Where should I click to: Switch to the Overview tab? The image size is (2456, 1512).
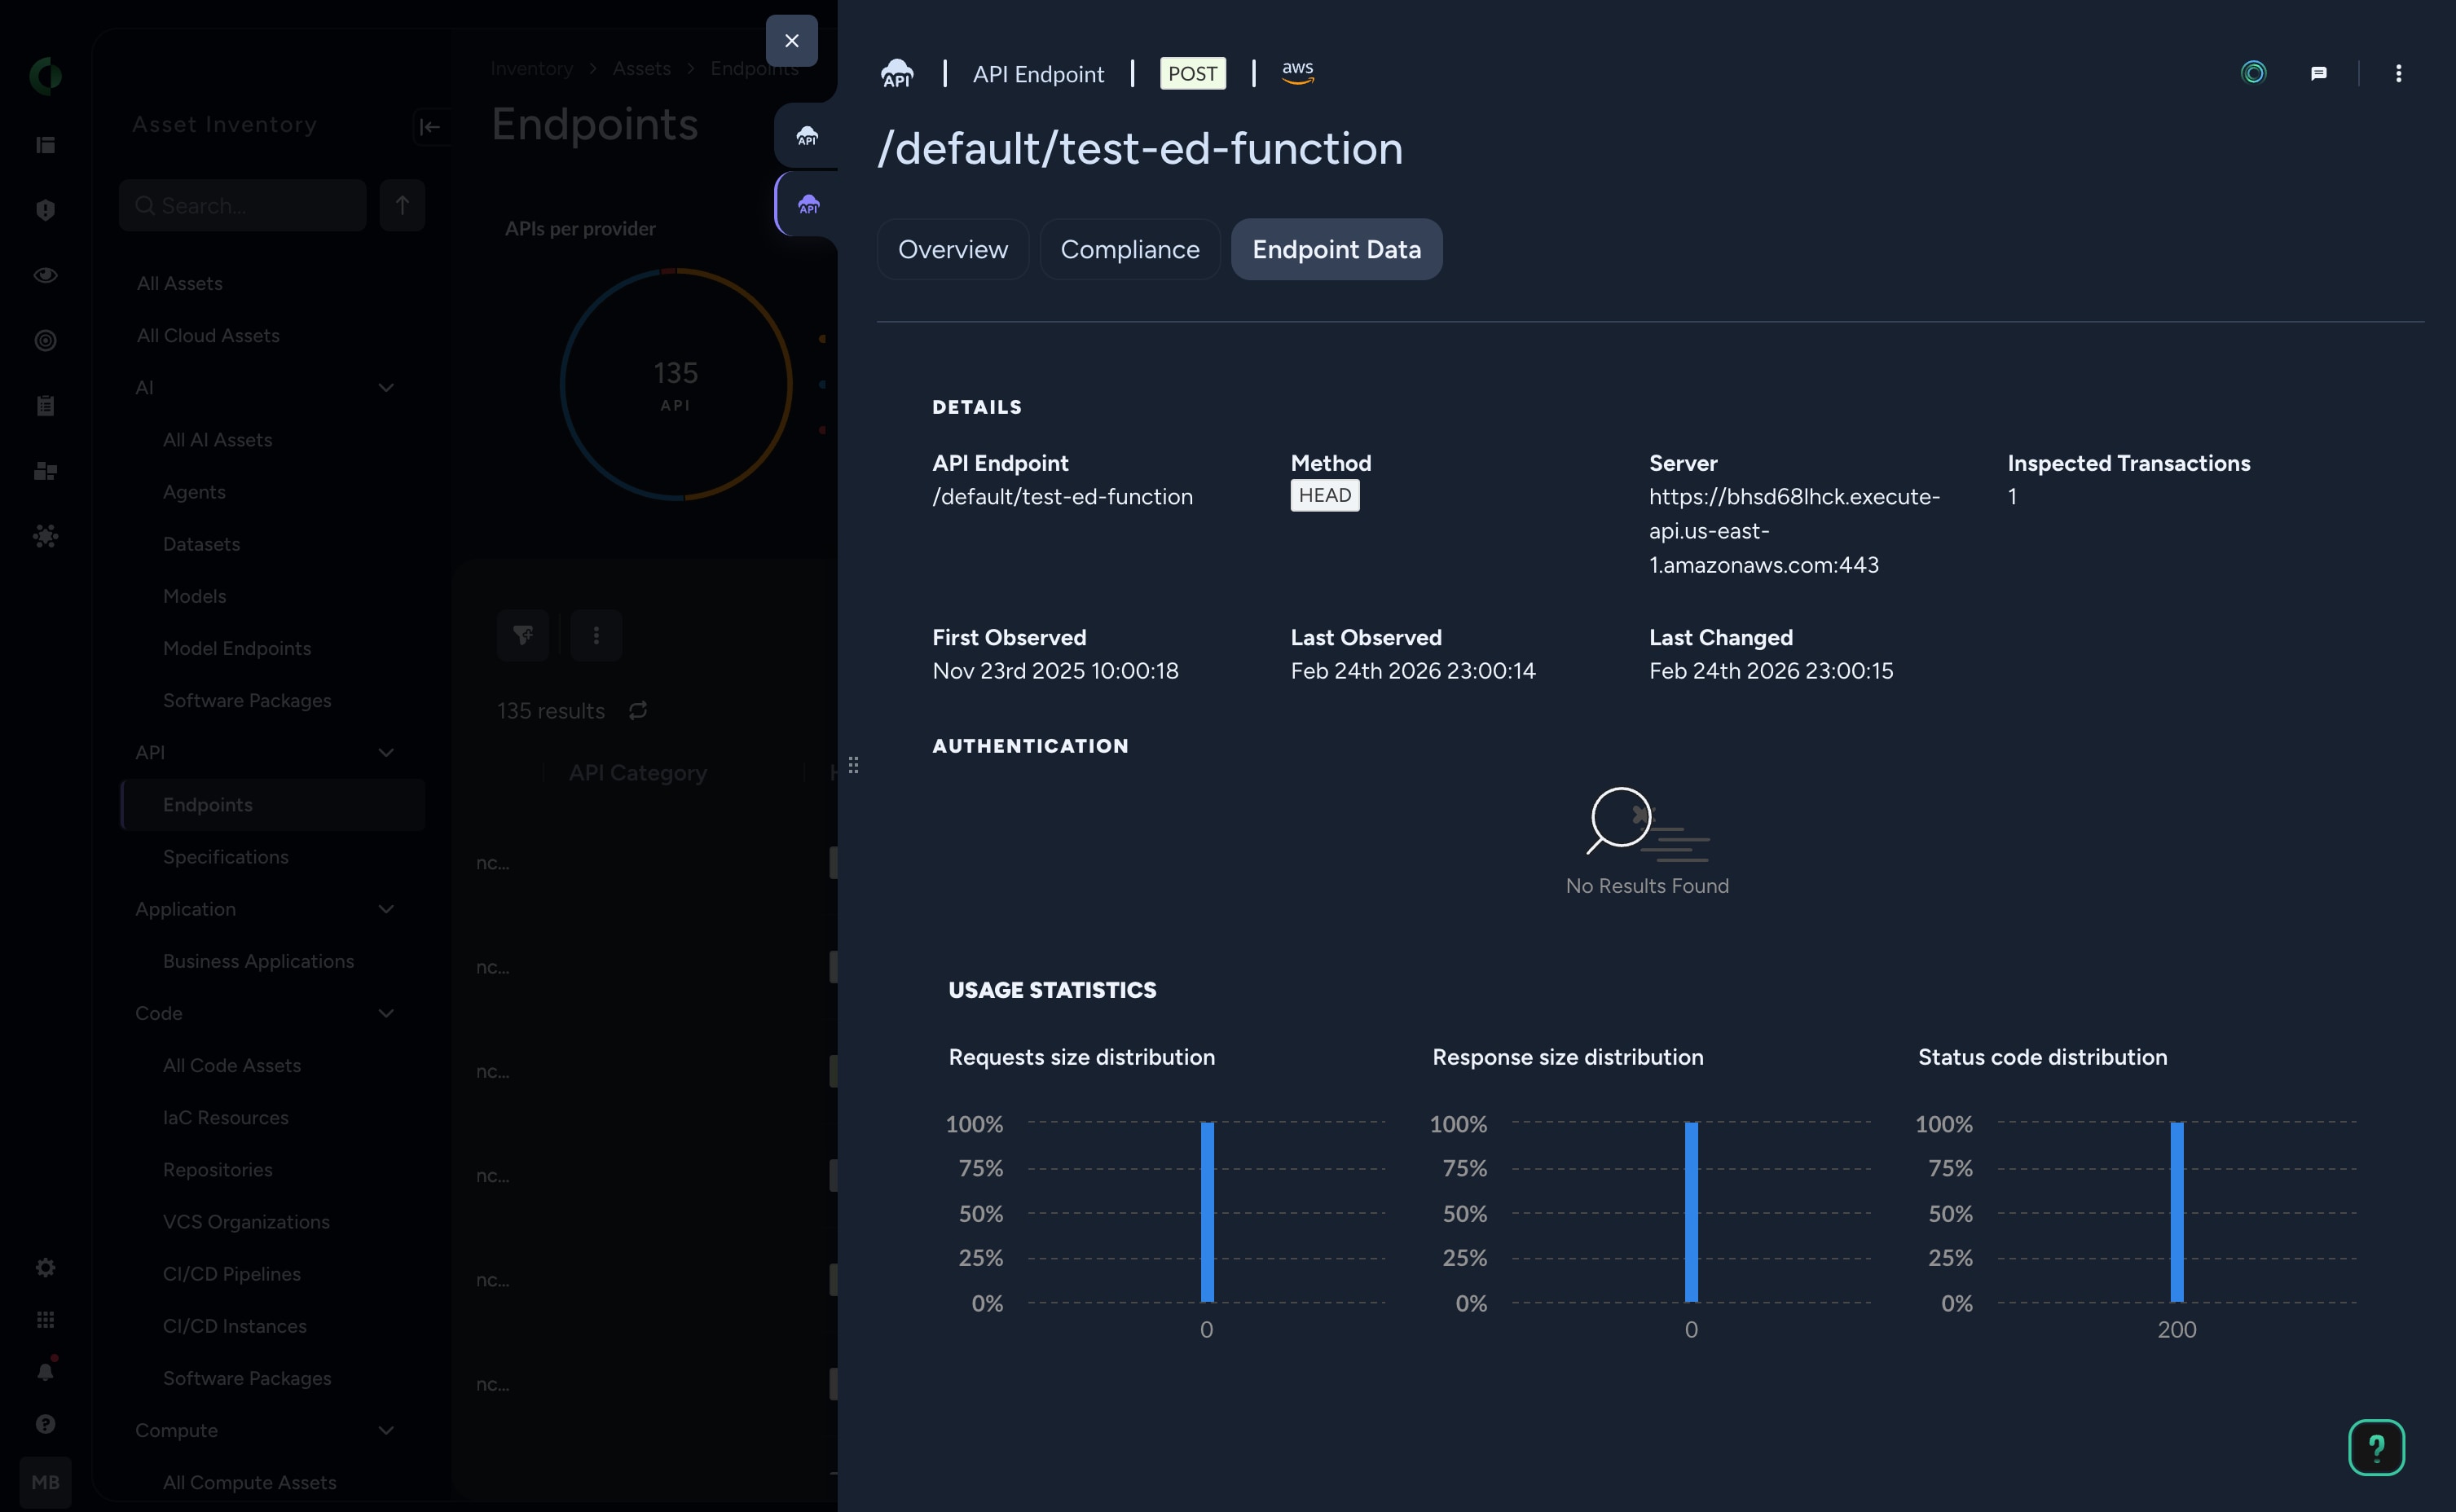click(952, 249)
